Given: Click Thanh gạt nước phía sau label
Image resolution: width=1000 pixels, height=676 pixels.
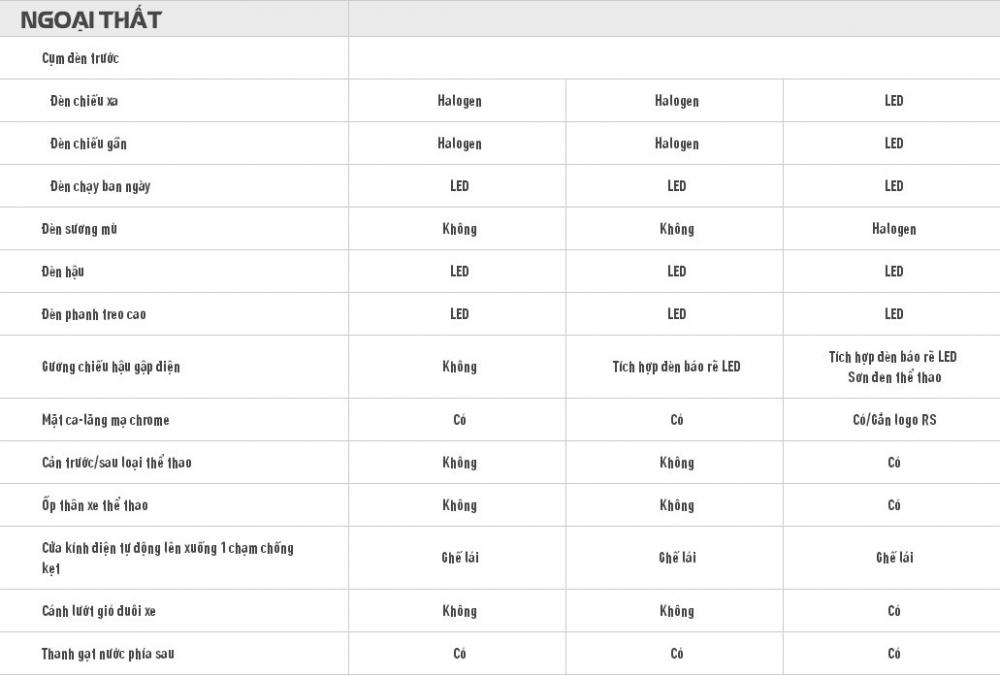Looking at the screenshot, I should click(108, 654).
